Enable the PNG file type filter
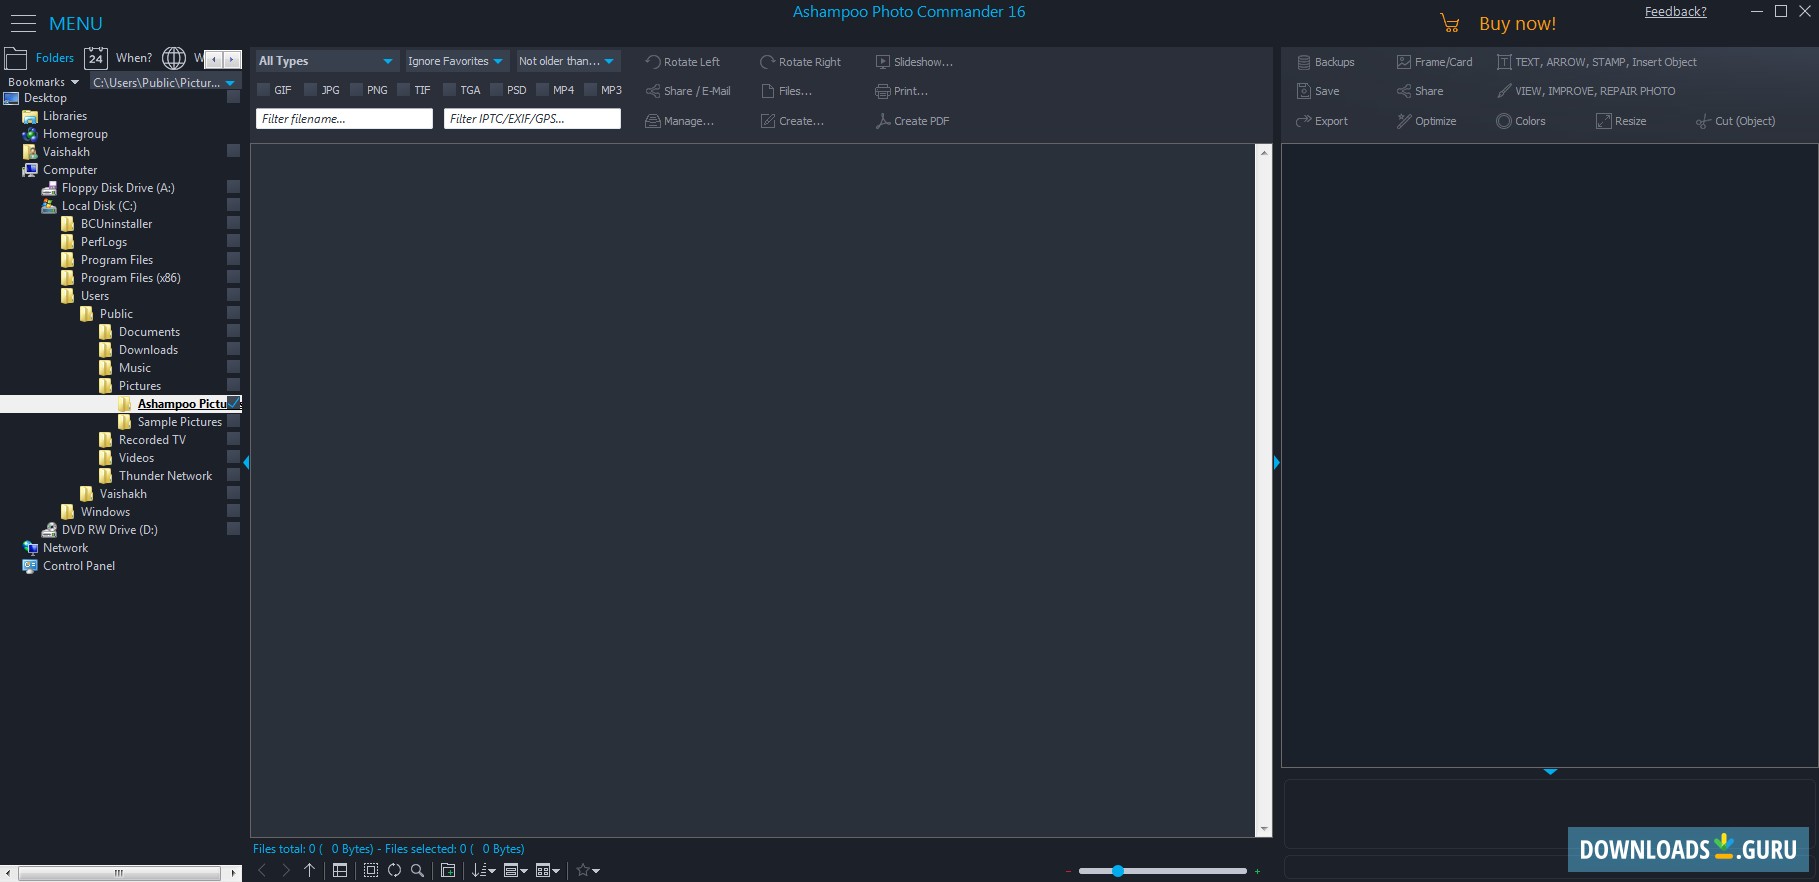 (356, 90)
